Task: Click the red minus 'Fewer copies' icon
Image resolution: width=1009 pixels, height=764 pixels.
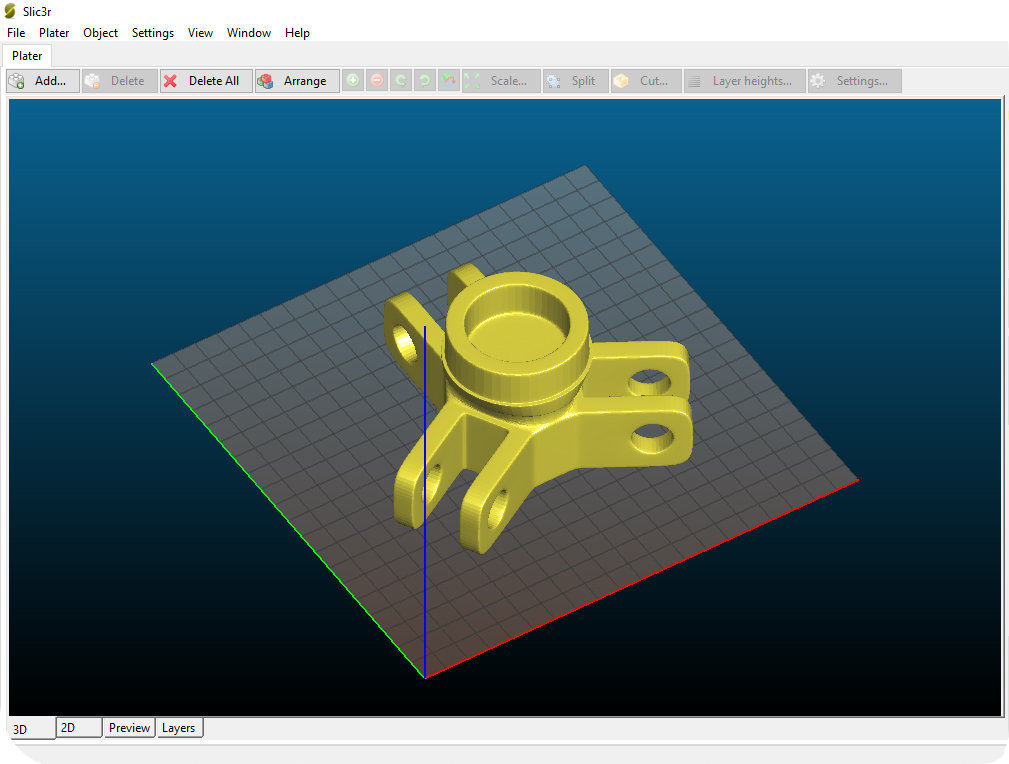Action: click(377, 81)
